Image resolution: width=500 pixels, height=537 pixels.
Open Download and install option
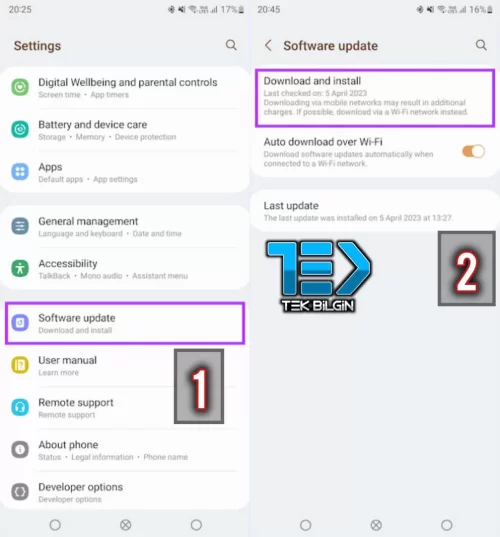(x=375, y=98)
